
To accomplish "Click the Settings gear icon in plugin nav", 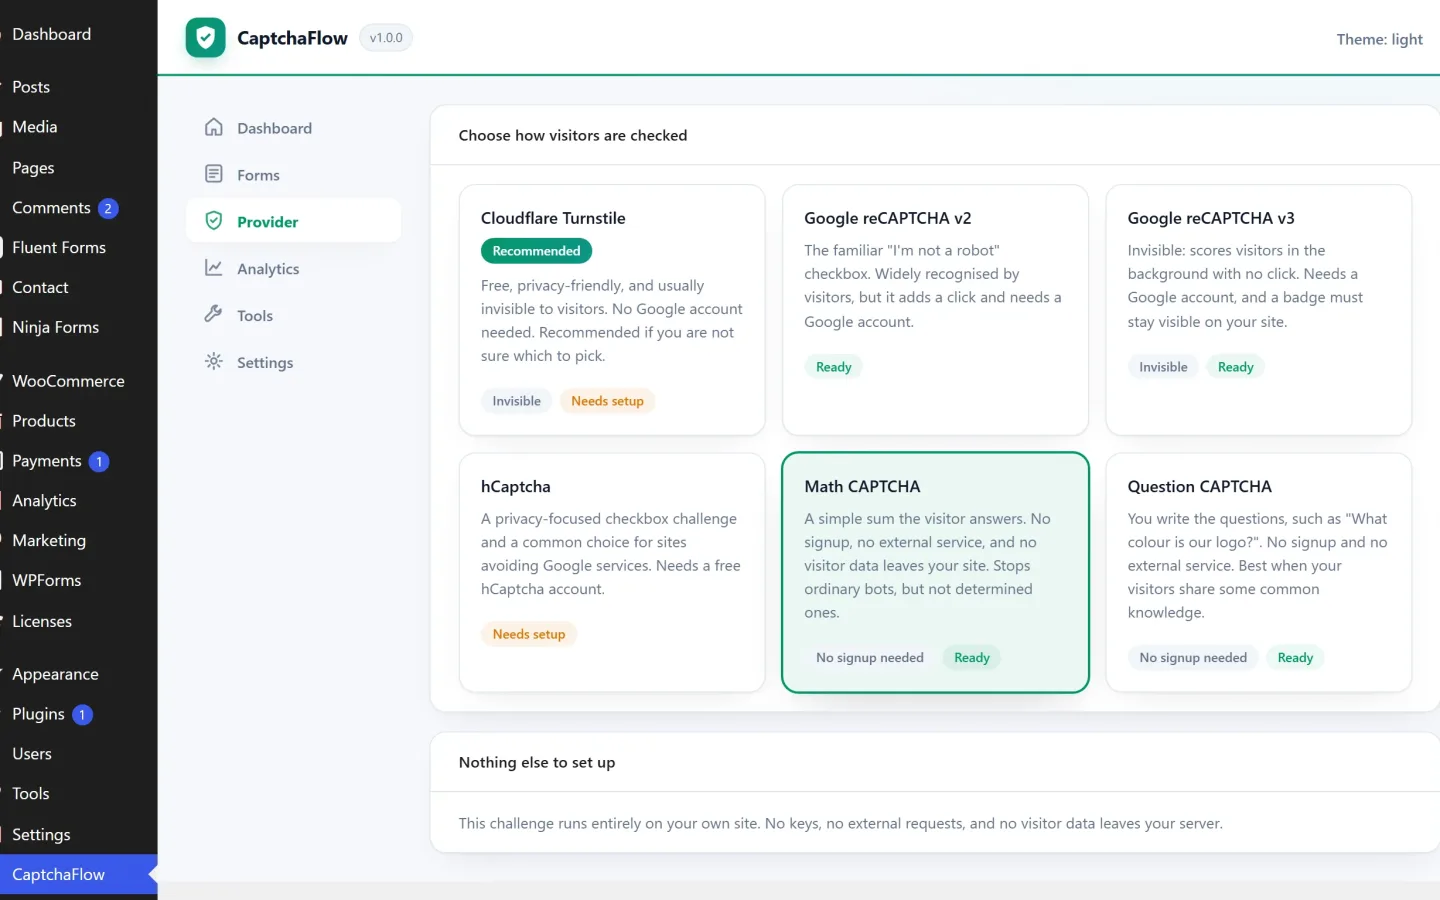I will tap(213, 362).
